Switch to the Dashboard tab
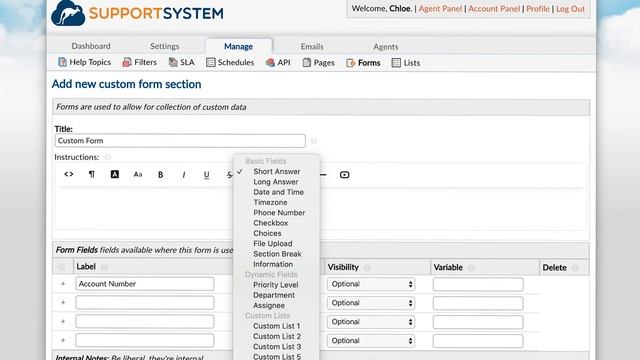 tap(91, 46)
